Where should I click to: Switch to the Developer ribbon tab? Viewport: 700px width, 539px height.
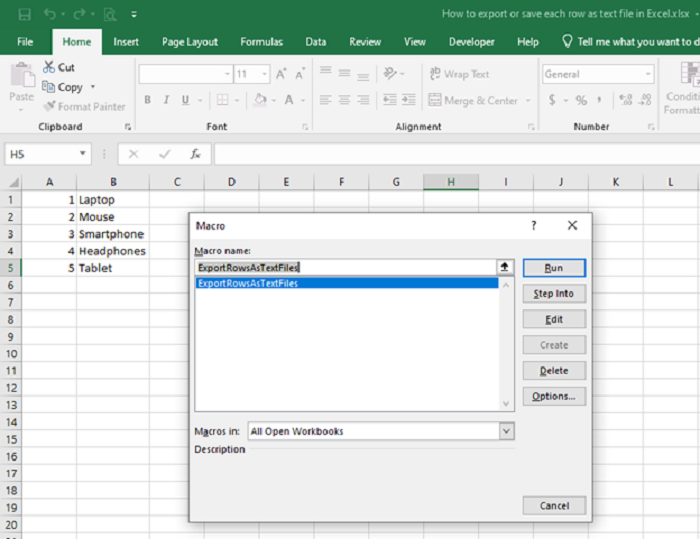coord(471,42)
